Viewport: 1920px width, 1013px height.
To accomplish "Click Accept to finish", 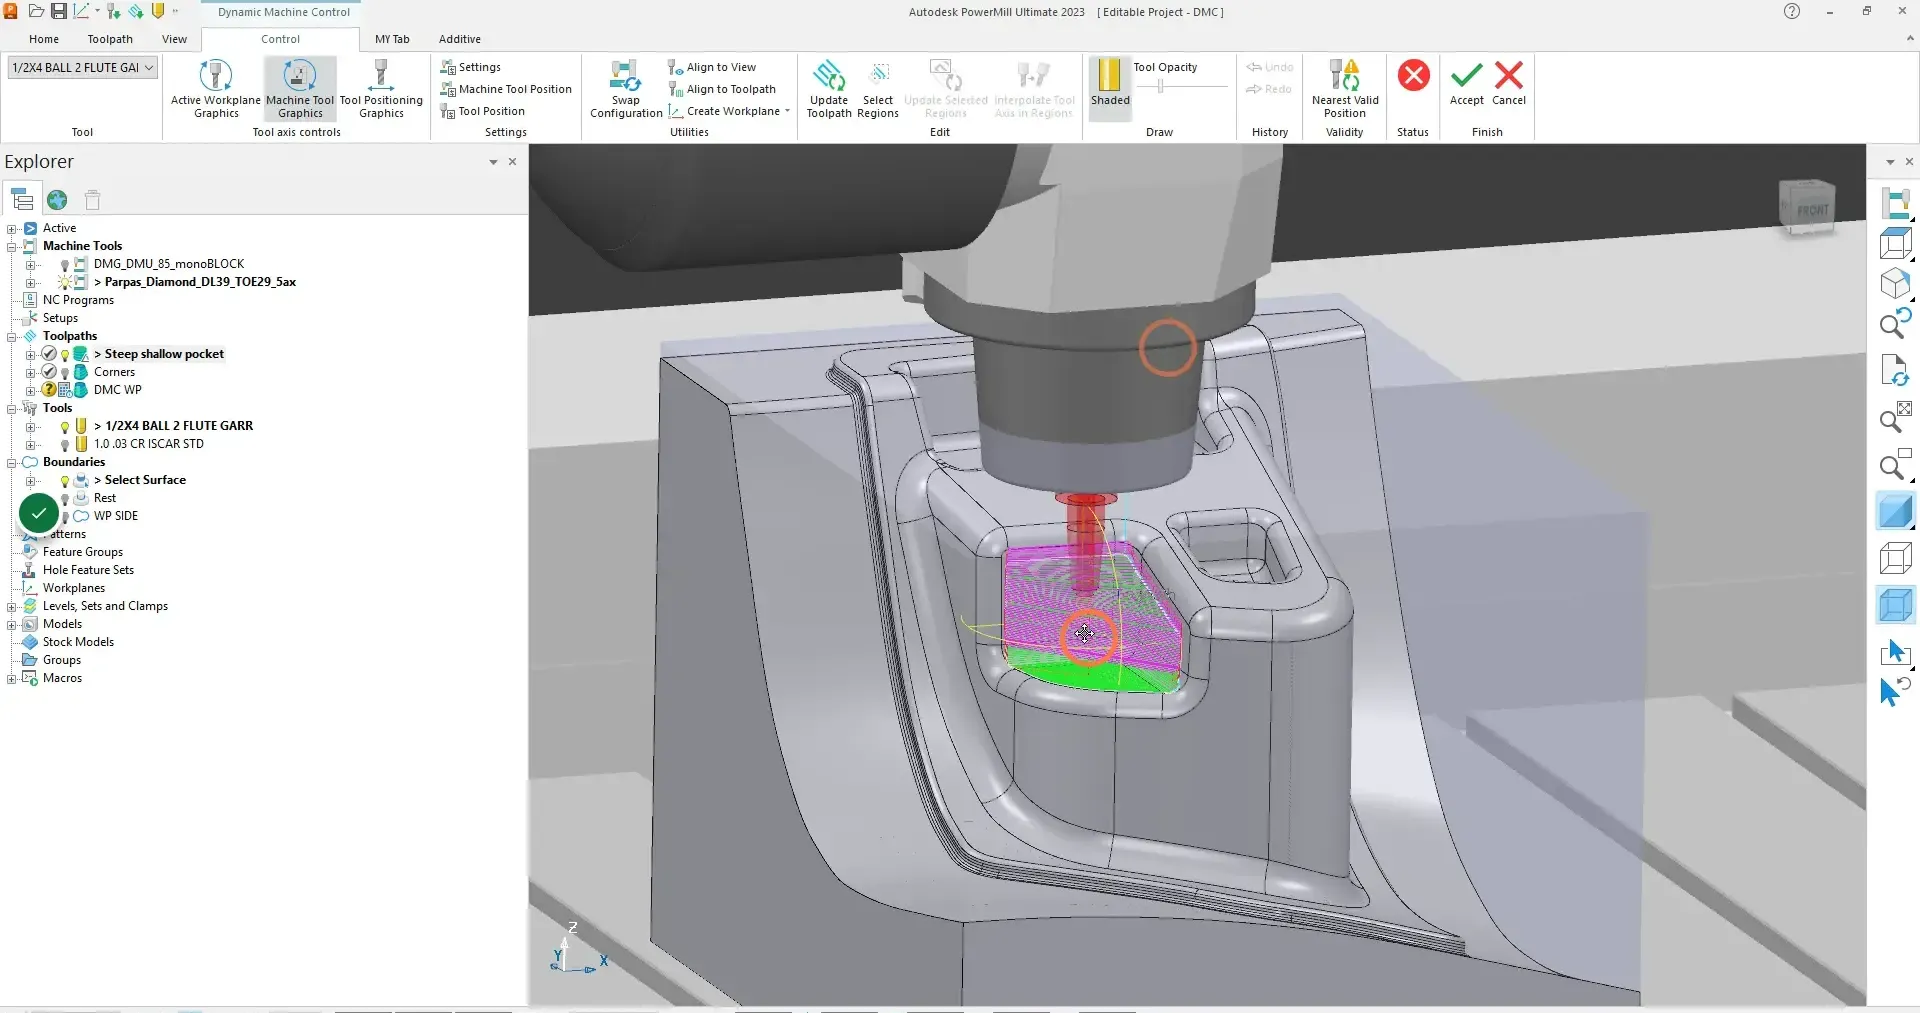I will [x=1466, y=83].
